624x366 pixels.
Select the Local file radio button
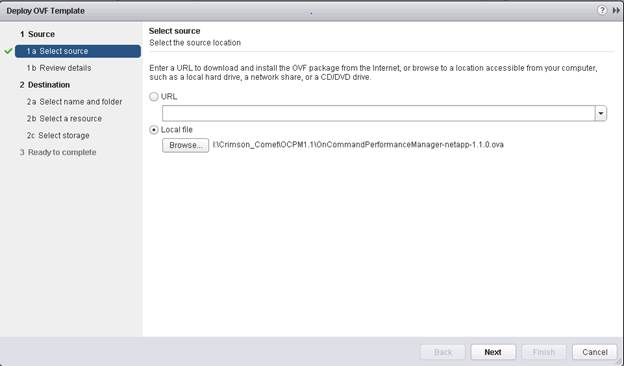tap(154, 130)
